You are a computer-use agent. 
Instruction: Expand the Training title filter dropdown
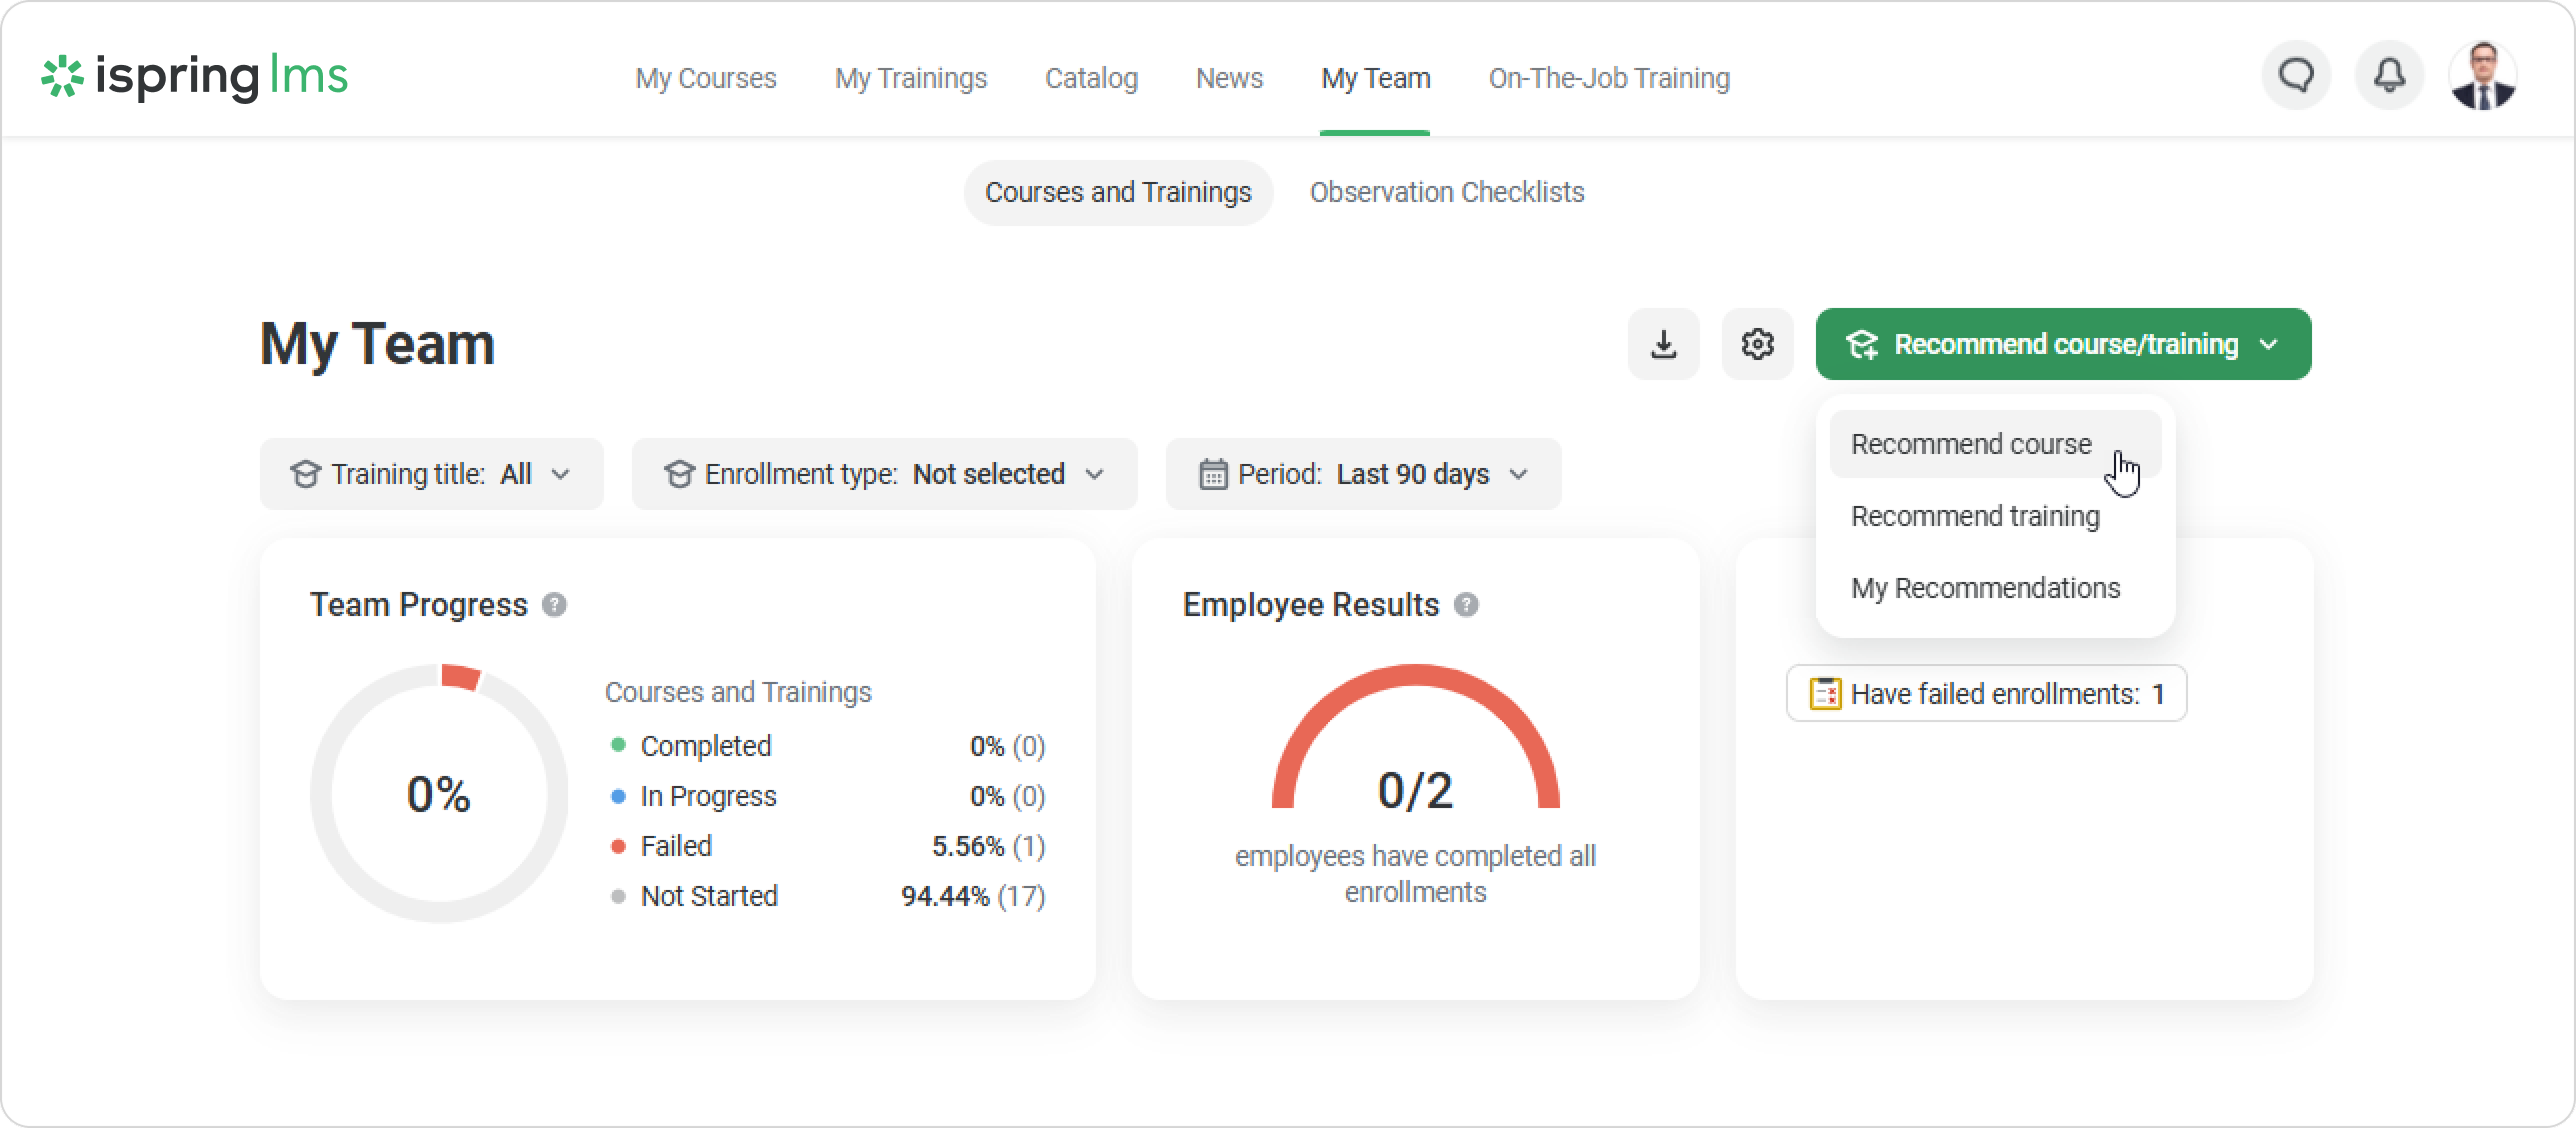(431, 474)
